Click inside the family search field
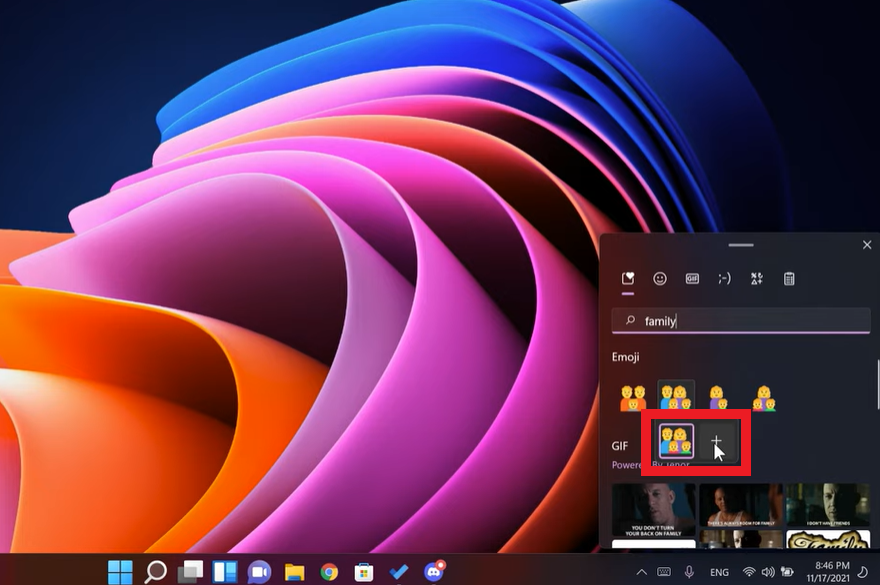 tap(740, 321)
